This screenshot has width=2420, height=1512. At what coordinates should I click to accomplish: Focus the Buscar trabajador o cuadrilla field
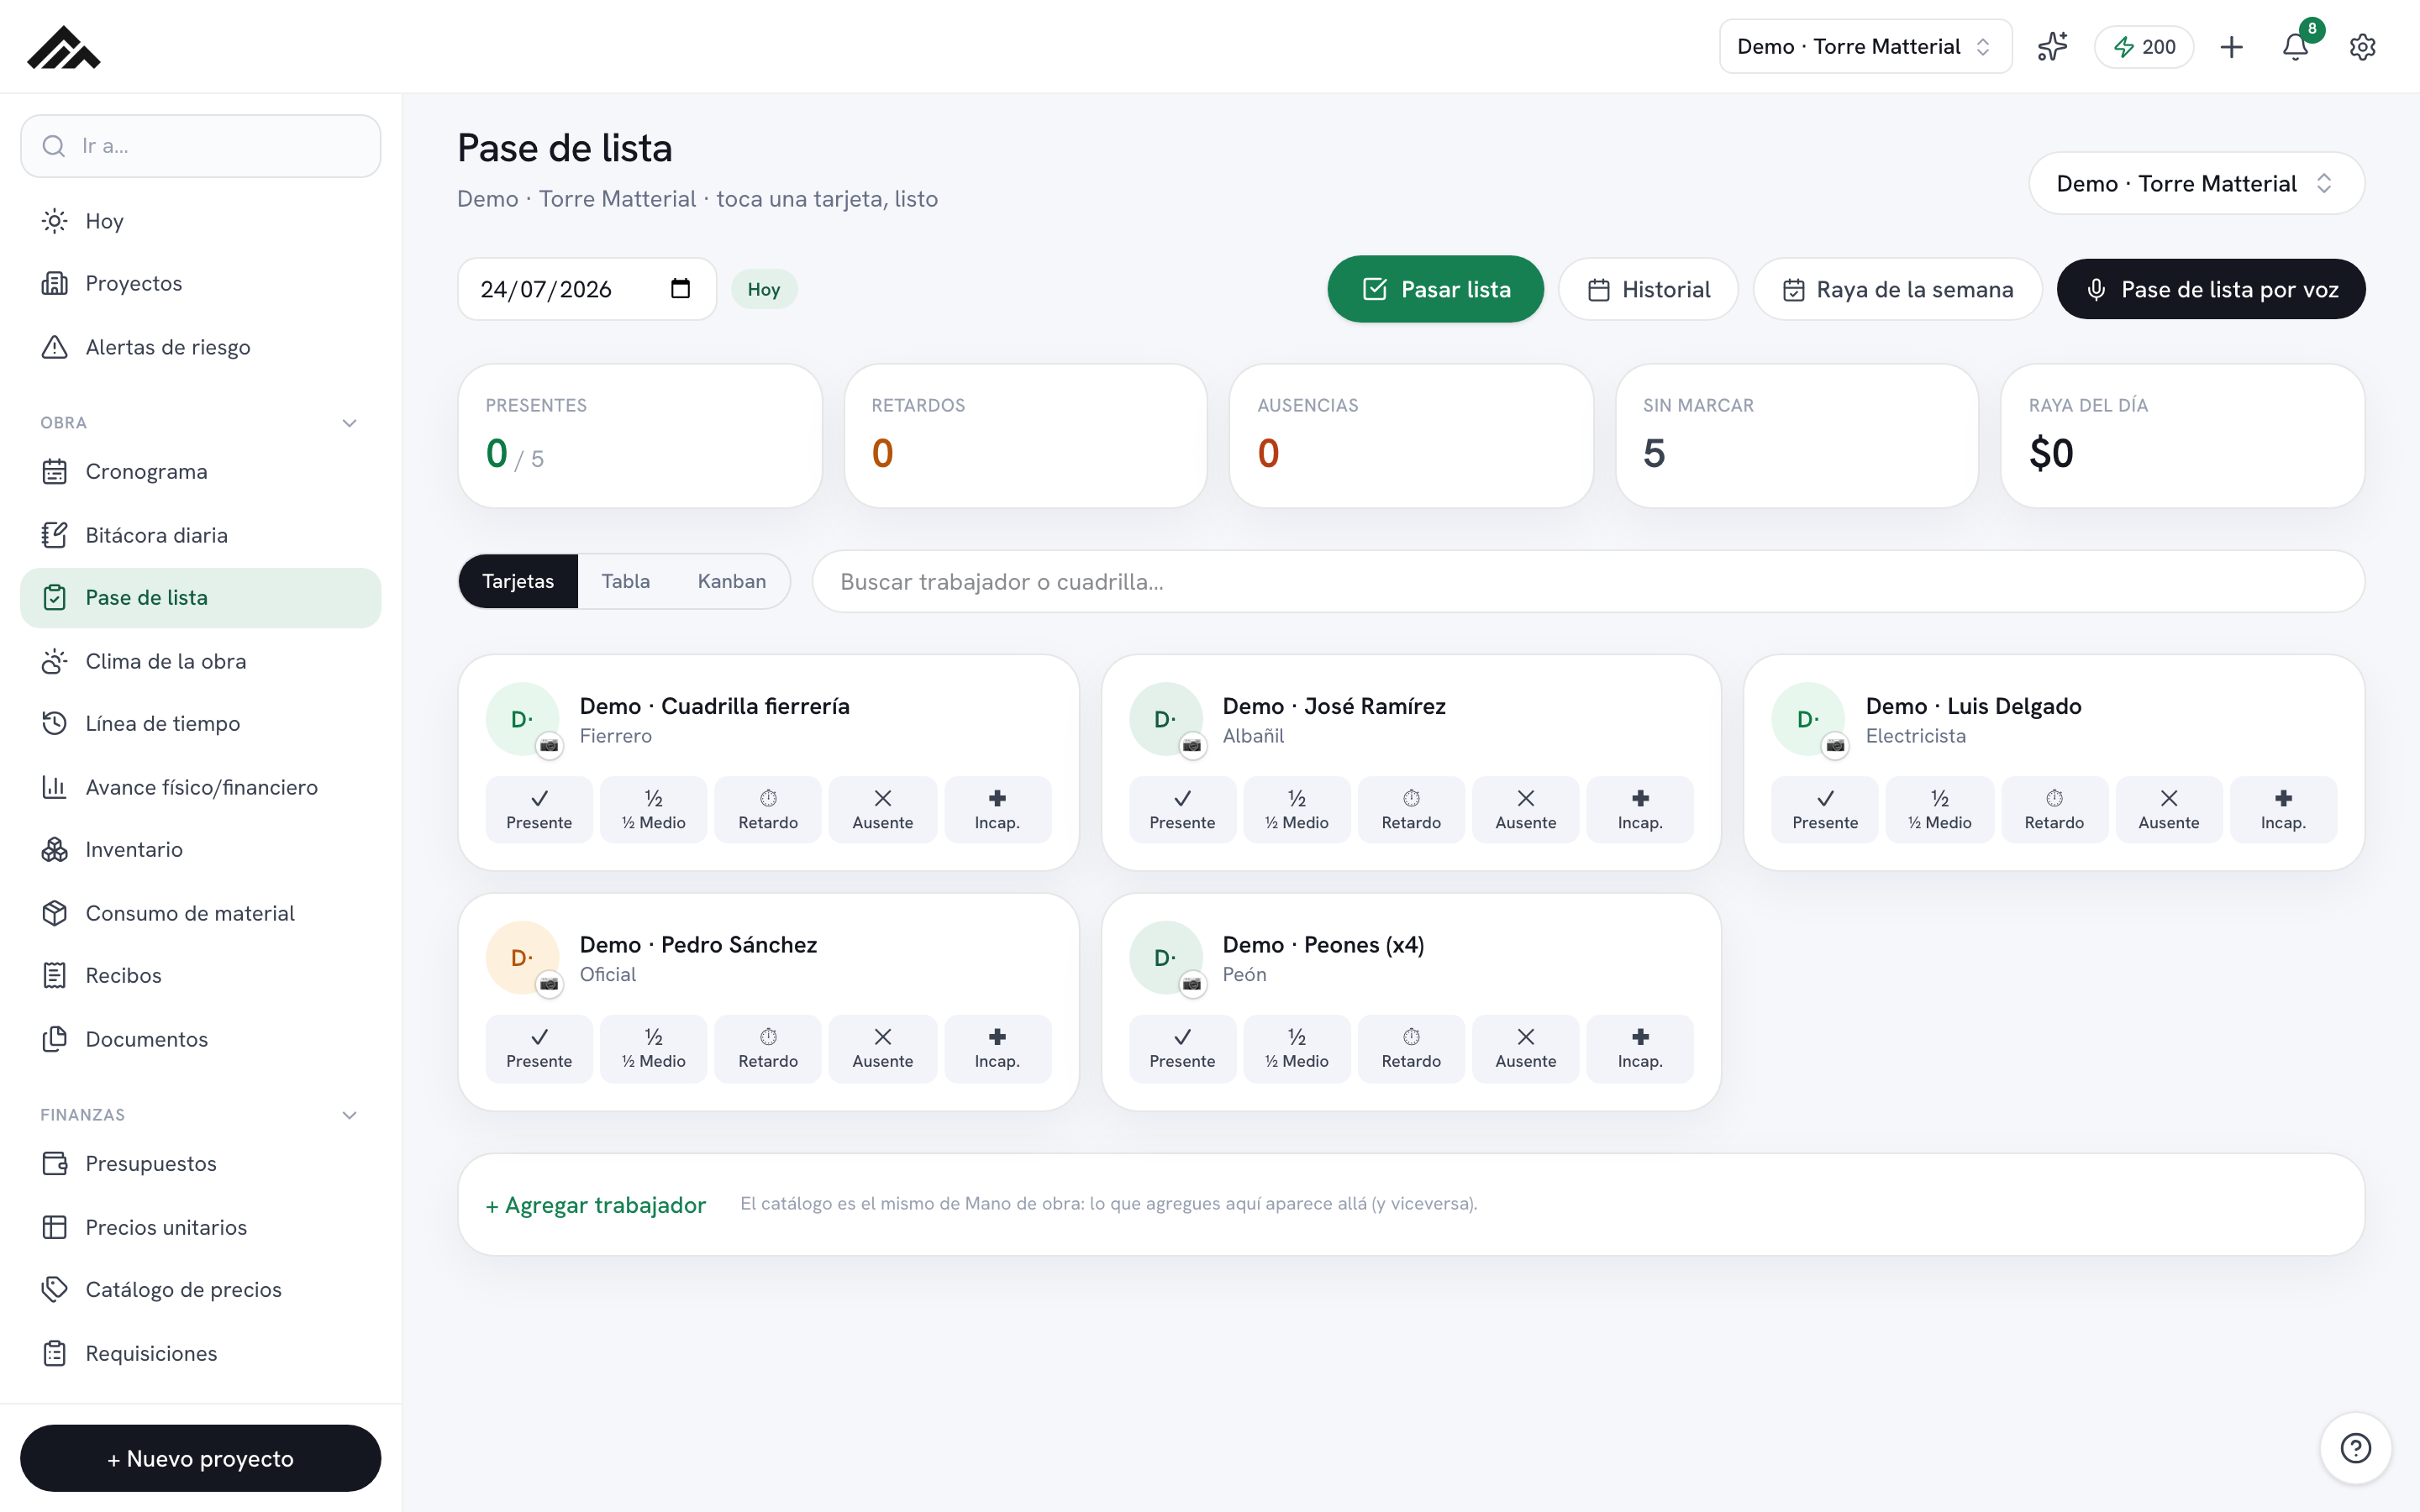(1588, 582)
